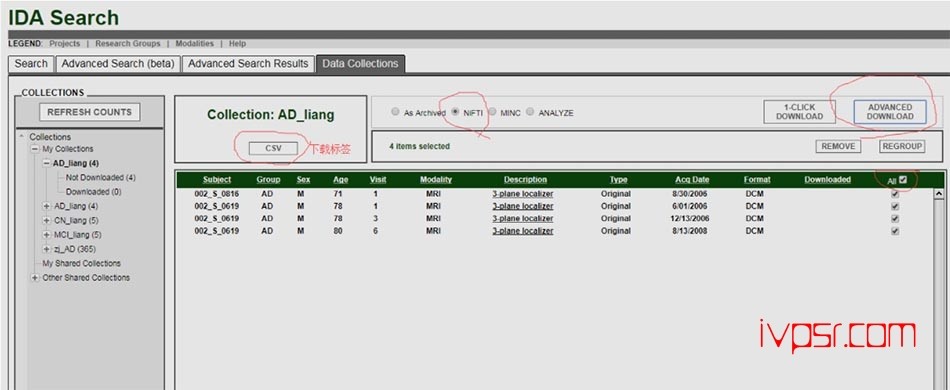Open 3-plane localizer link for 12/13/2006
950x390 pixels.
pyautogui.click(x=522, y=219)
